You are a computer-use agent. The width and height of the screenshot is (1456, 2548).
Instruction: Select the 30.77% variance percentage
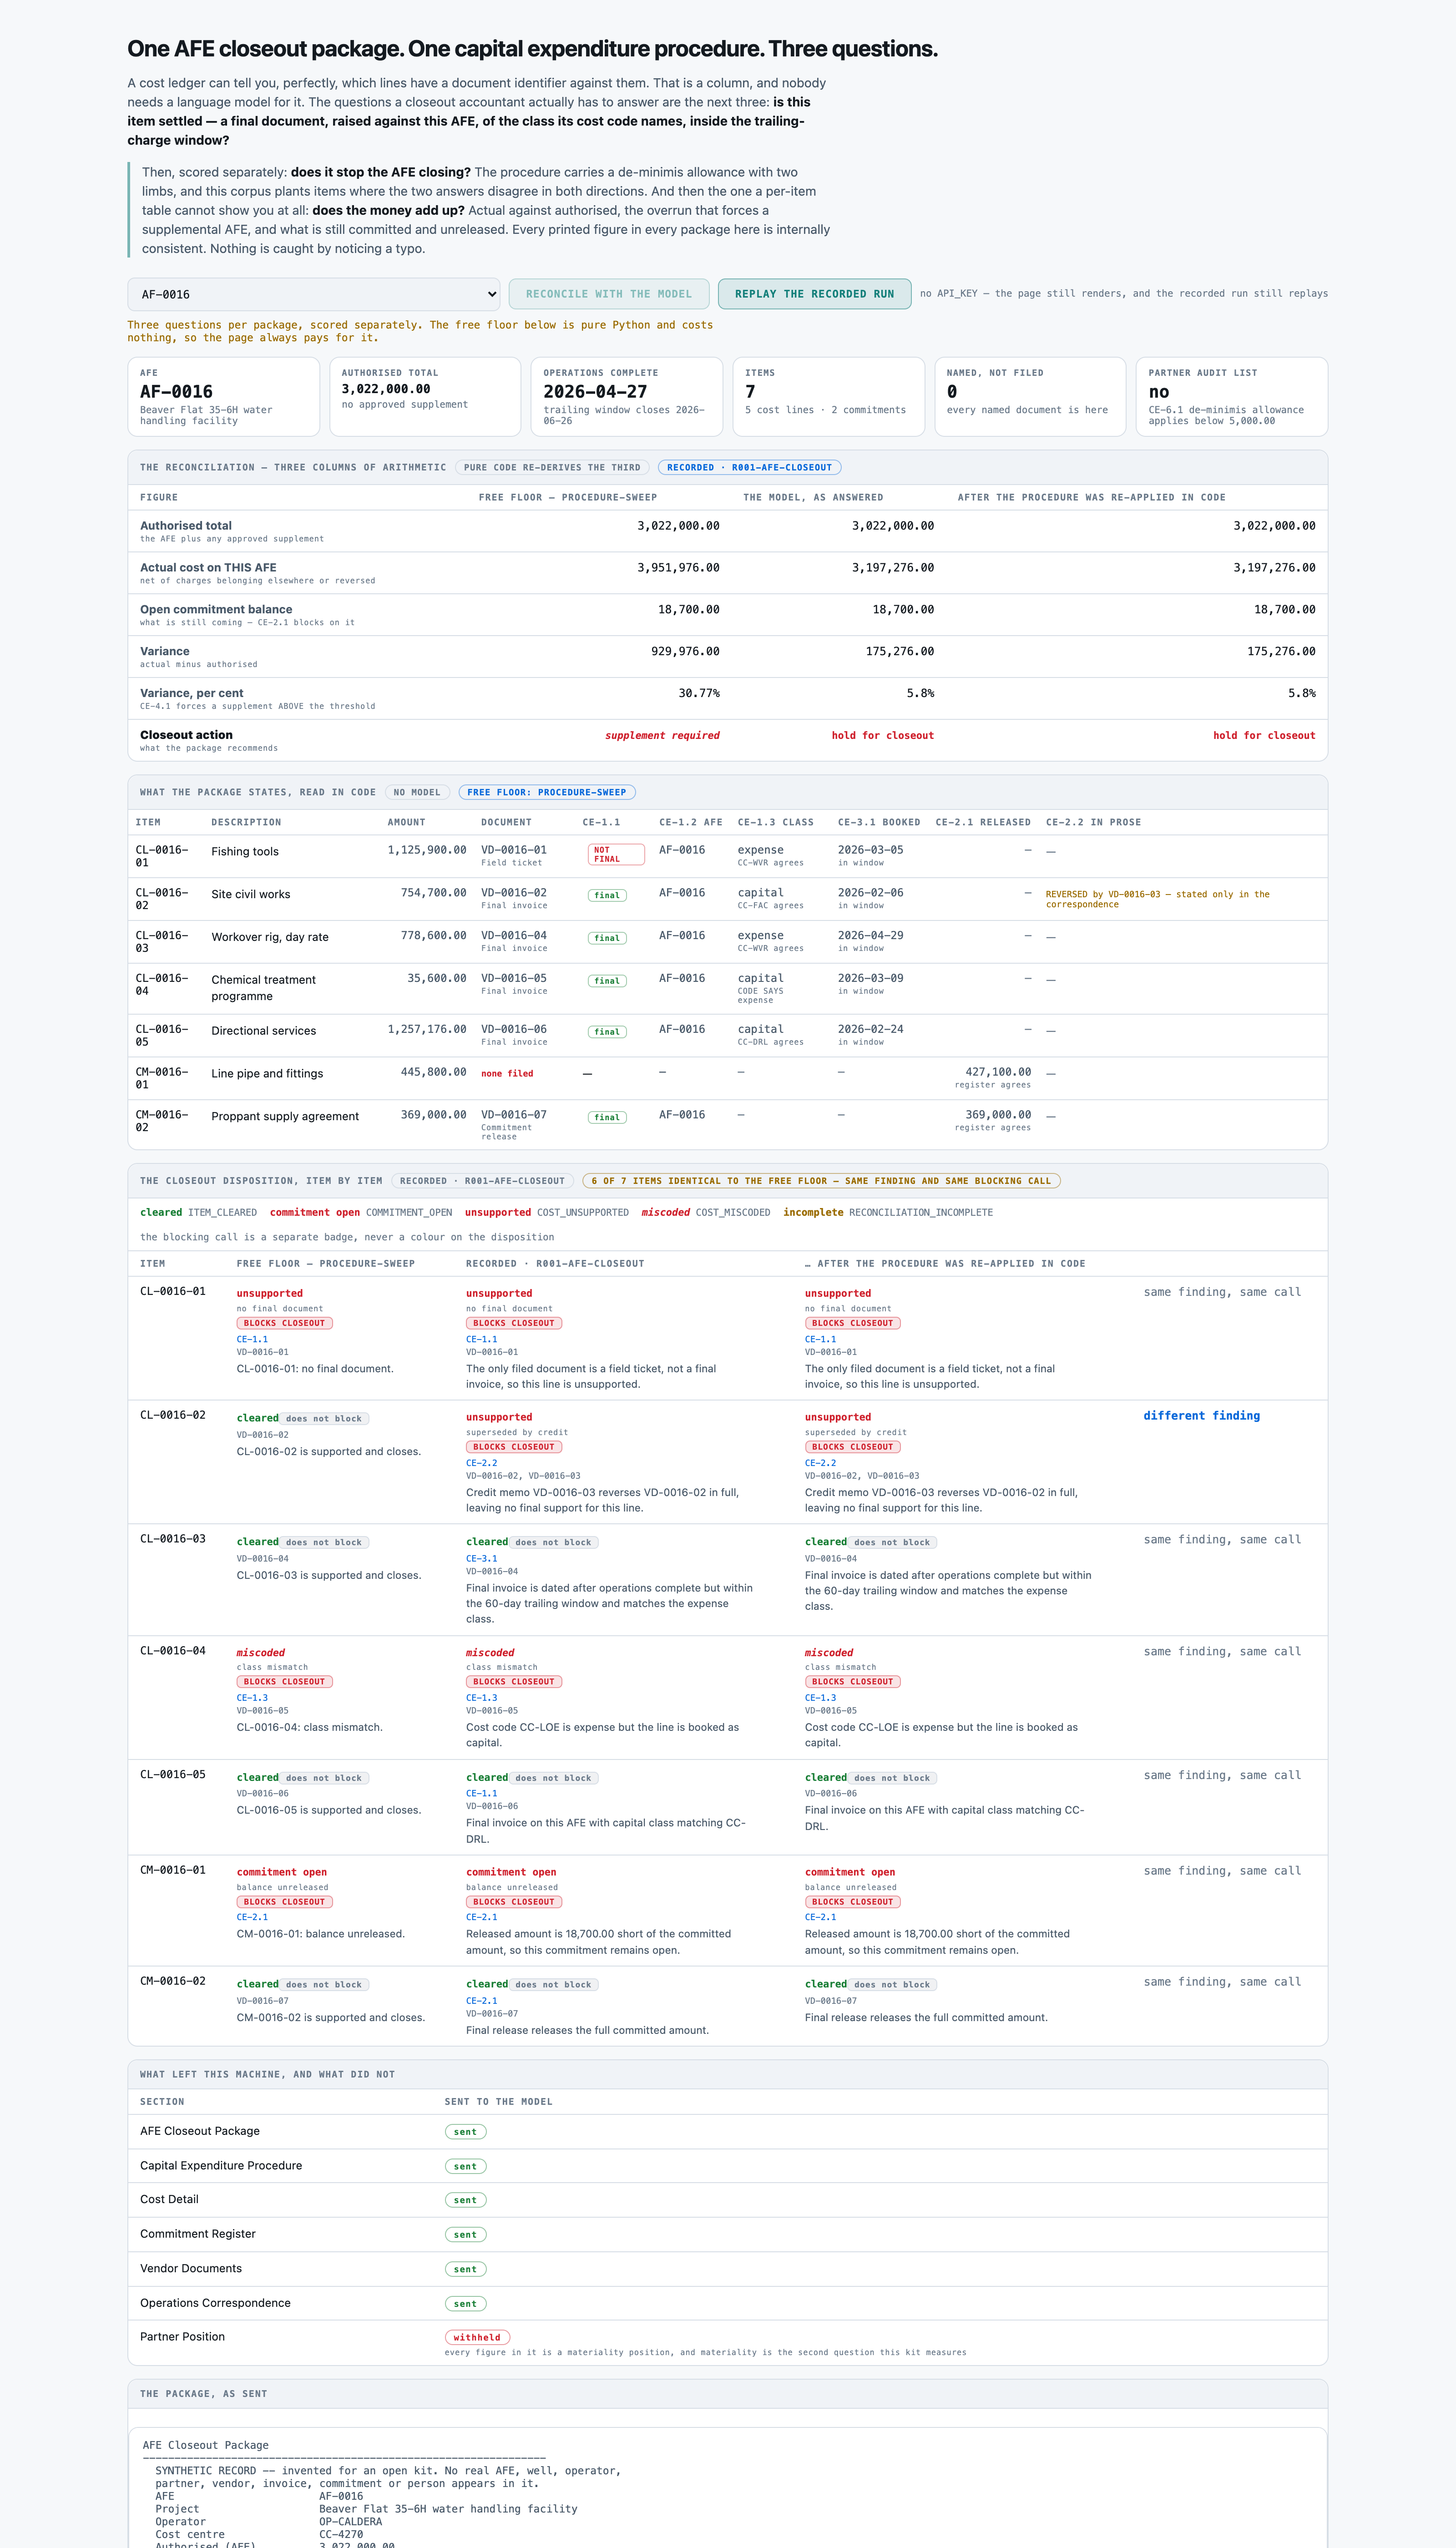[x=699, y=693]
